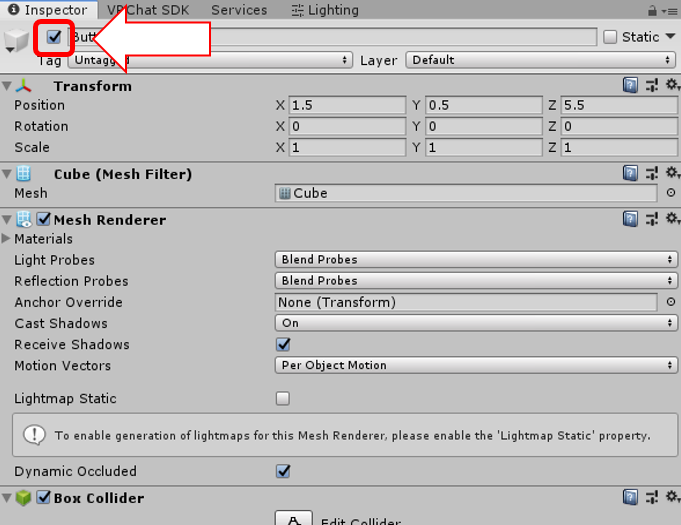Open the Anchor Override object picker
This screenshot has height=525, width=681.
point(671,301)
